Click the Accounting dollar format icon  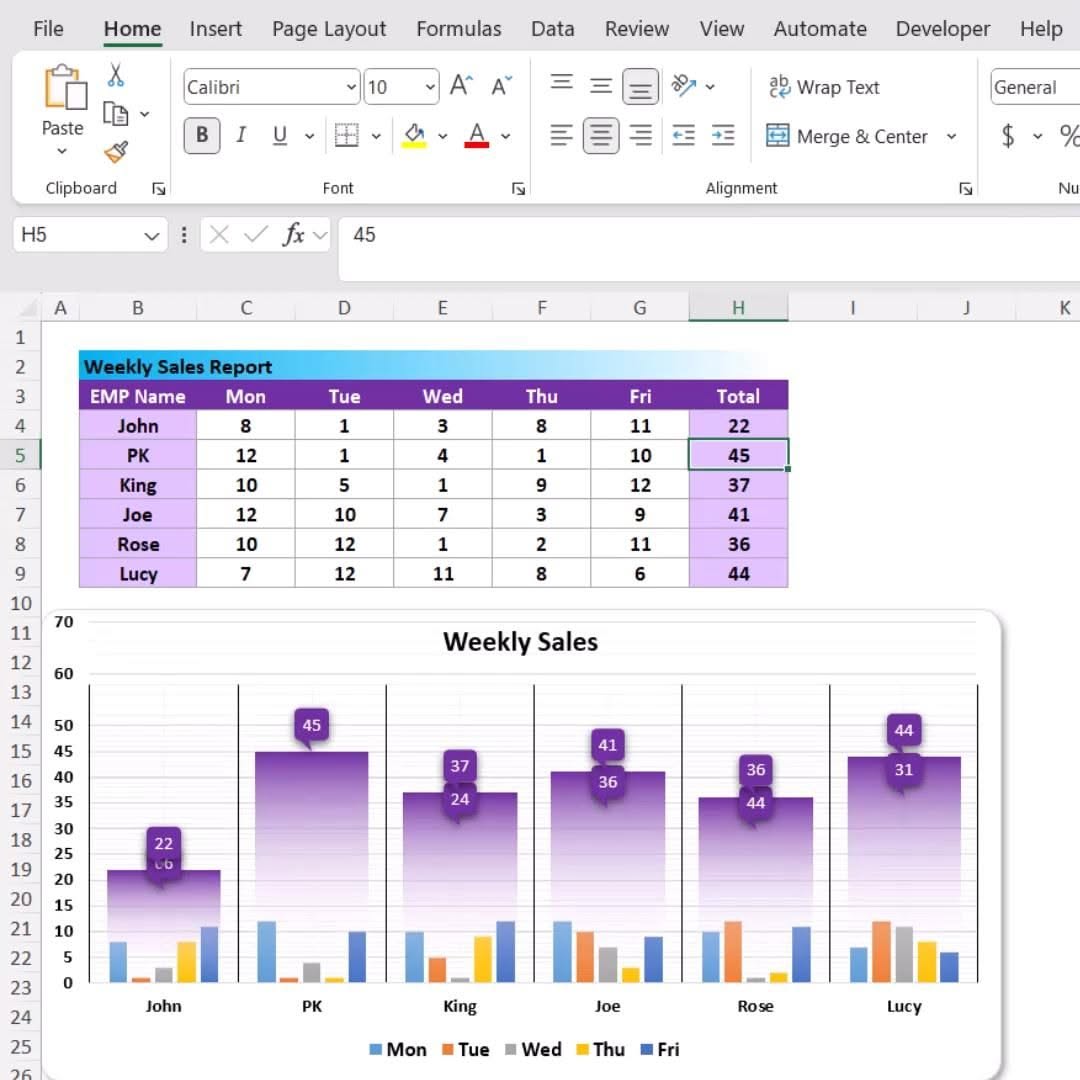coord(1007,136)
